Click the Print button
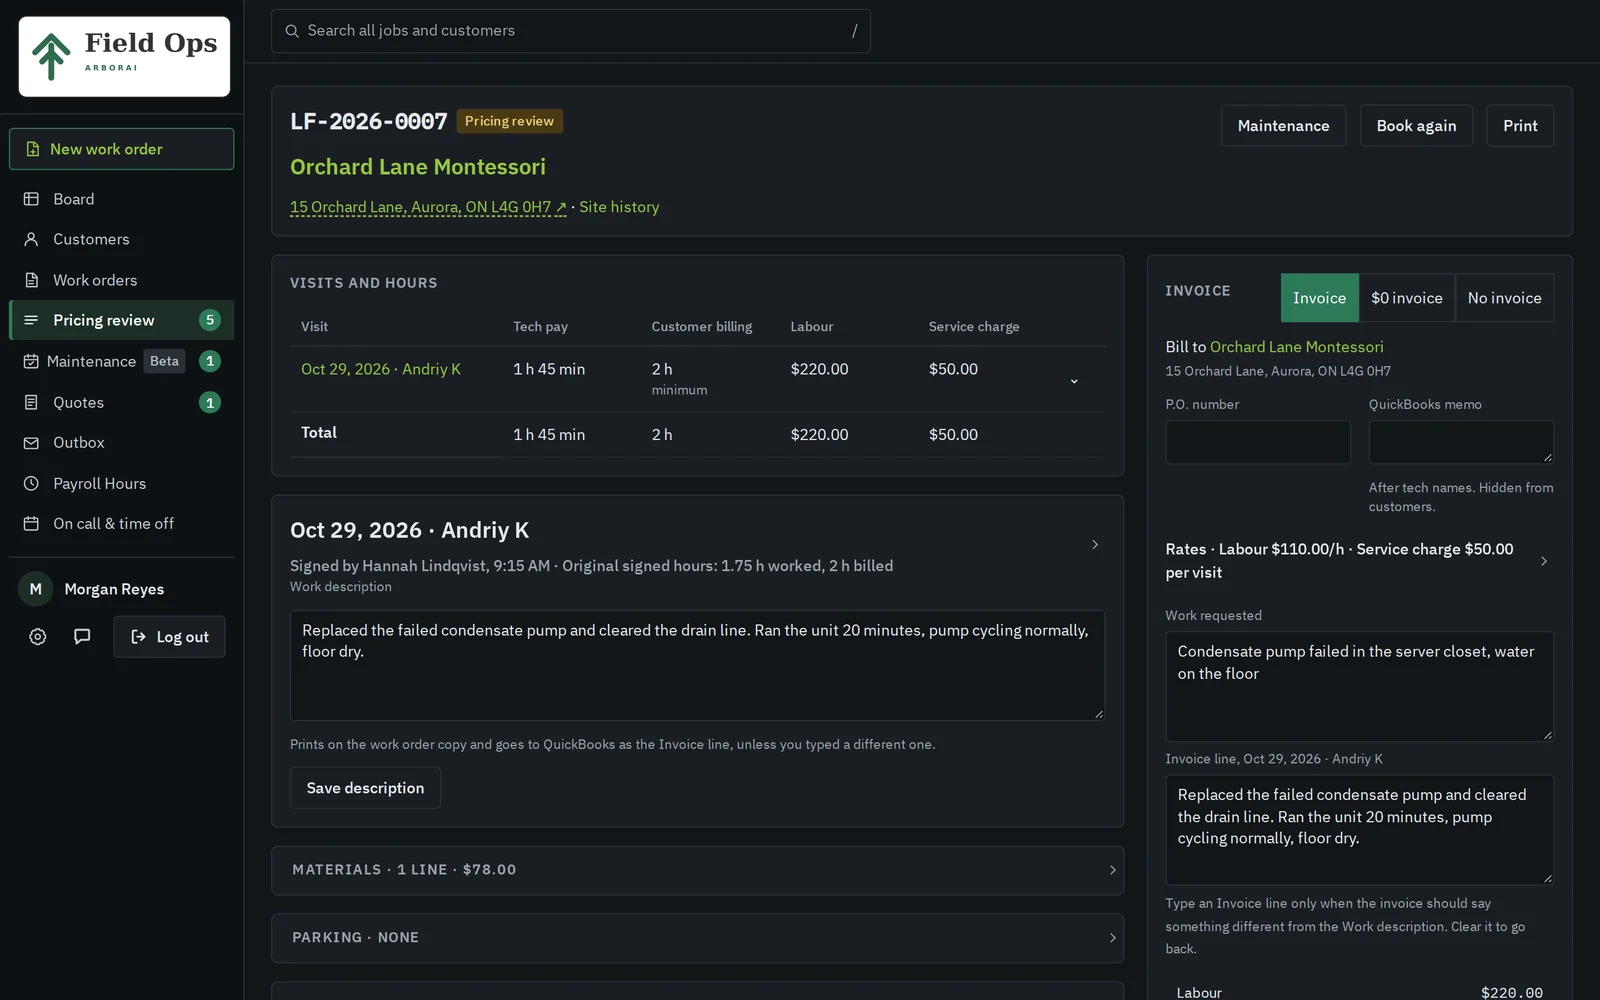Screen dimensions: 1600x1000 1520,126
